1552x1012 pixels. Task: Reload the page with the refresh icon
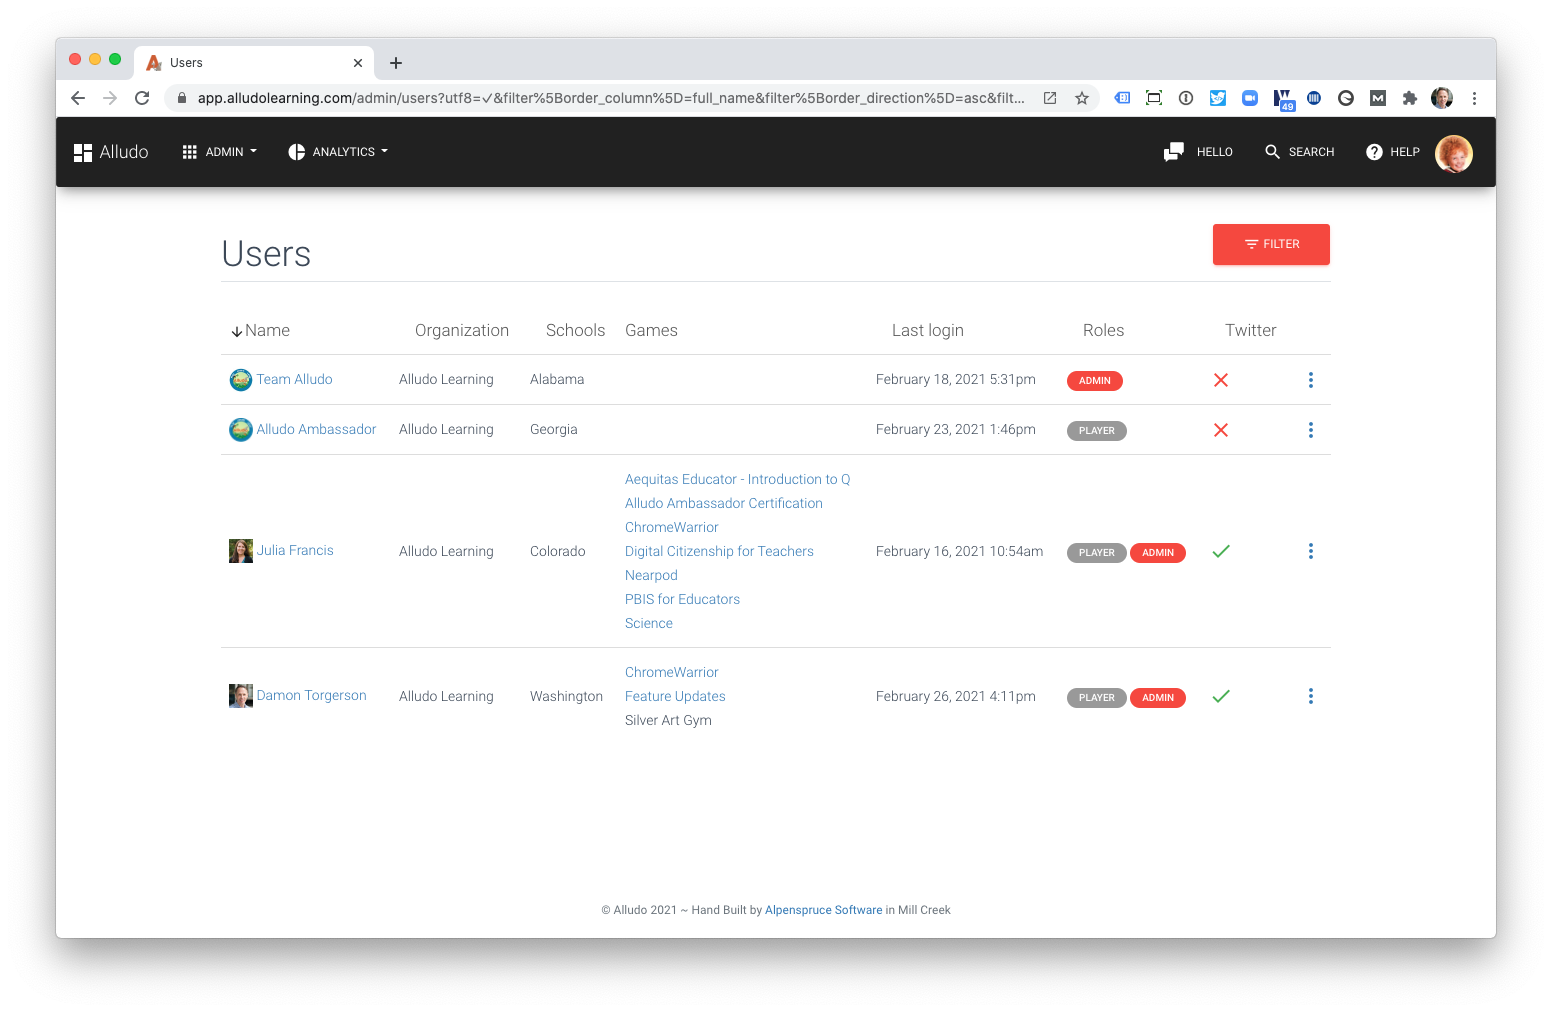142,98
